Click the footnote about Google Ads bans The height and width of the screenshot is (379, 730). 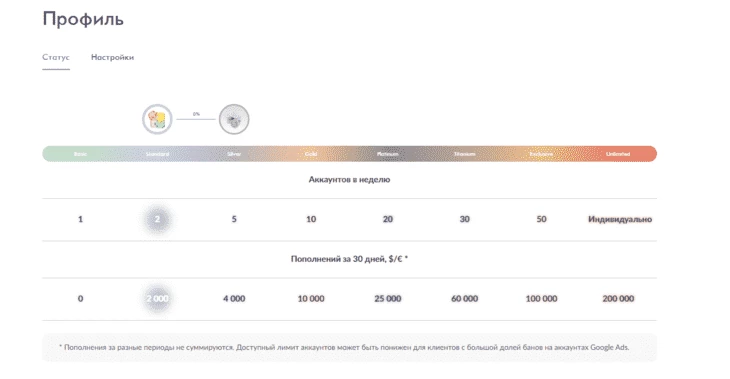tap(344, 347)
